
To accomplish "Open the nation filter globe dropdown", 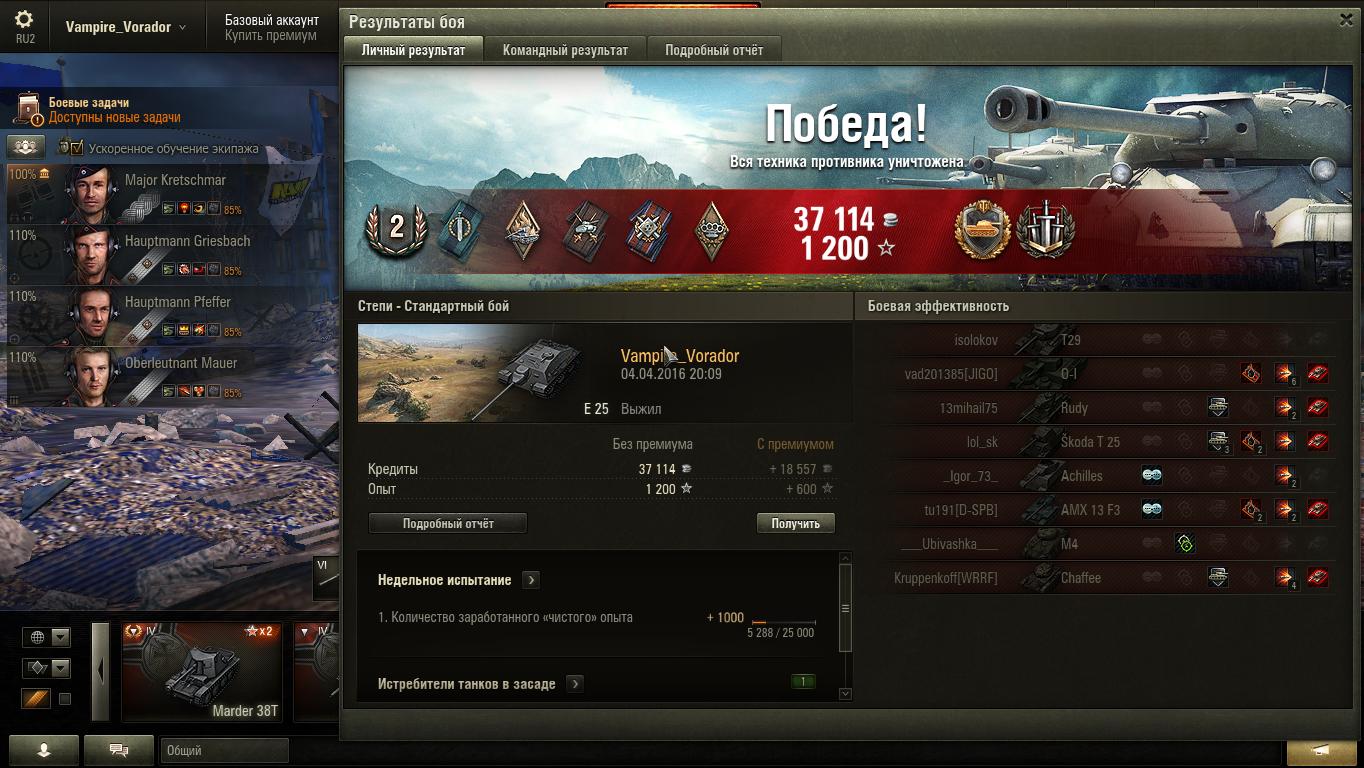I will 47,637.
